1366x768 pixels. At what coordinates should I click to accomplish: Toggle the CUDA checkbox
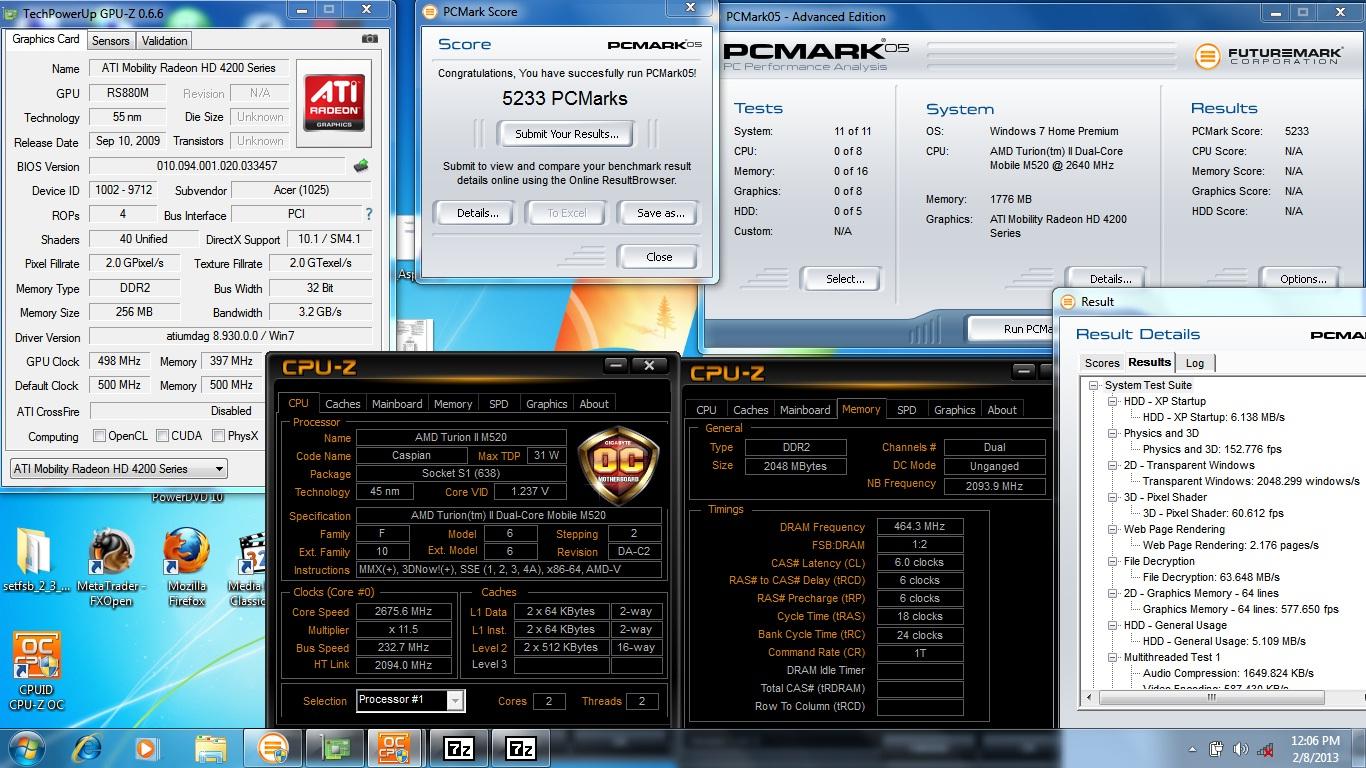point(163,436)
